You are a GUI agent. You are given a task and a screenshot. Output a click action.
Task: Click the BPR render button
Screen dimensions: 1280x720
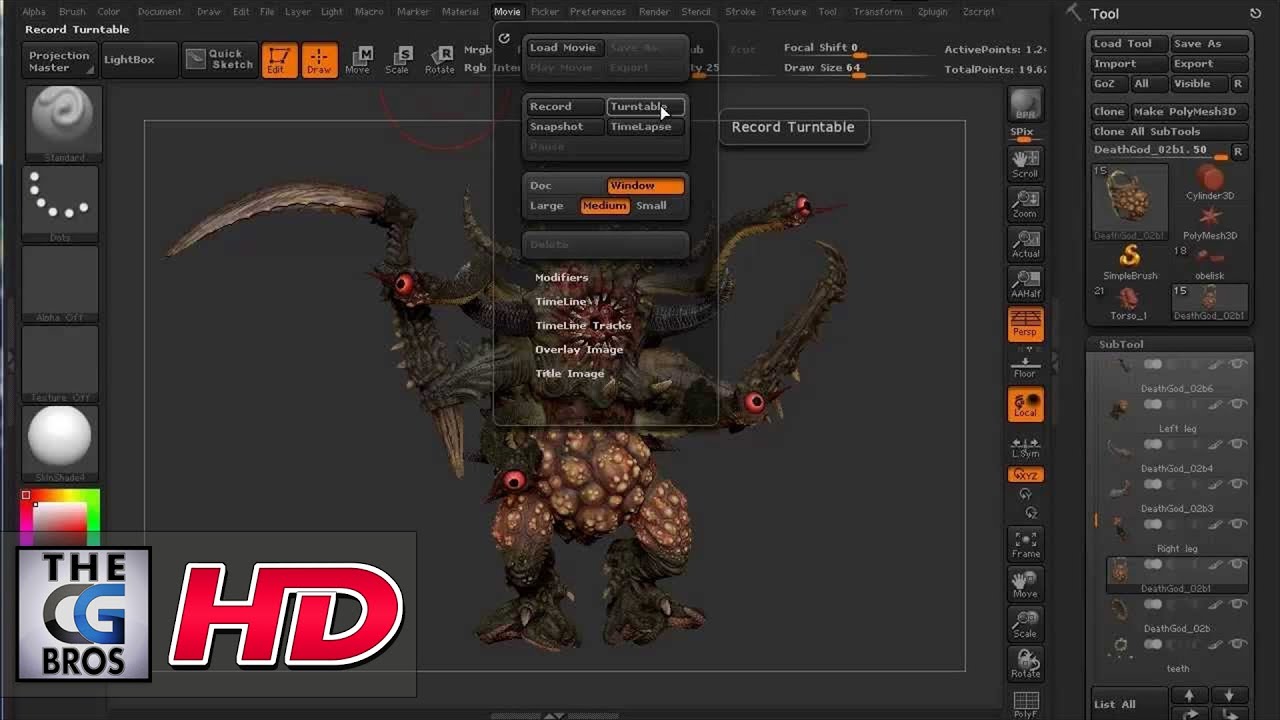coord(1025,104)
